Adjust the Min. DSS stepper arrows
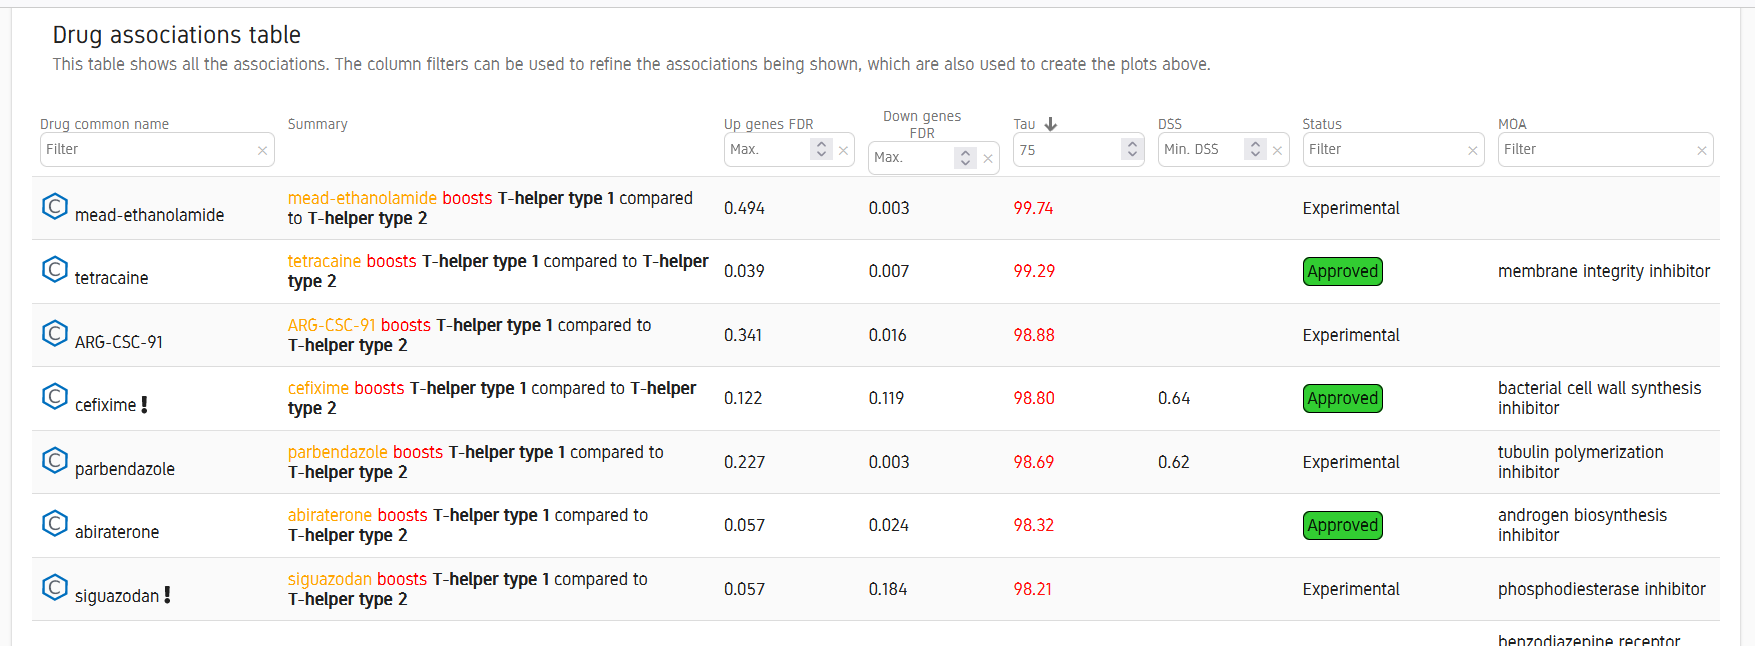This screenshot has width=1755, height=646. click(1255, 149)
